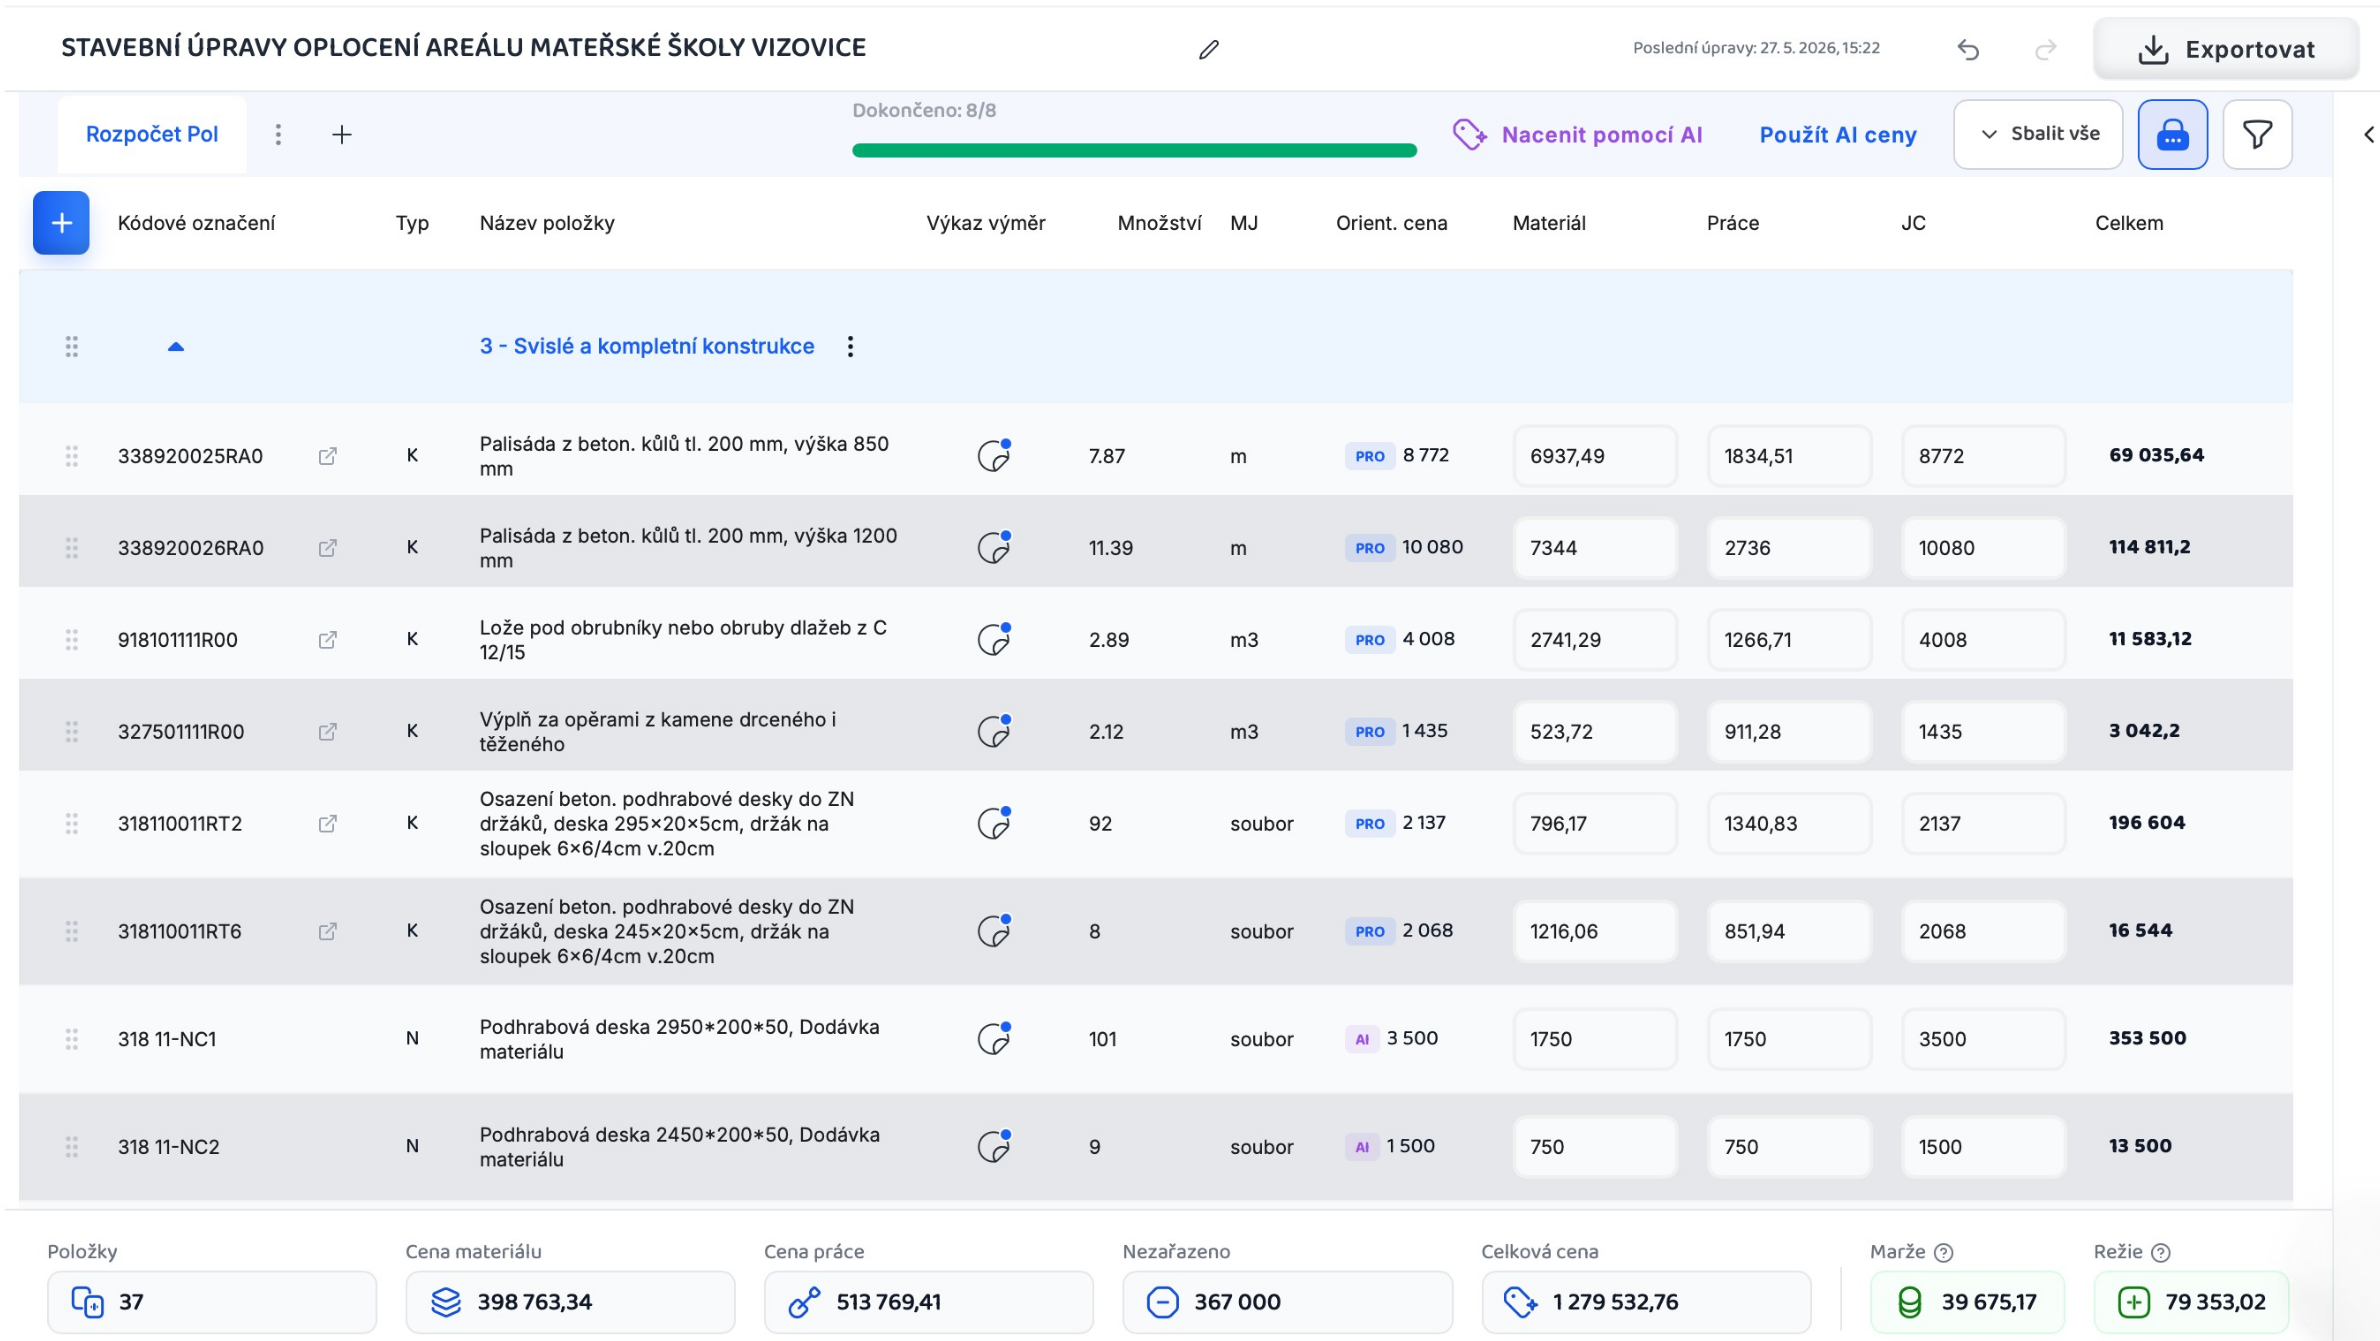Click the Položky count box showing 37
The height and width of the screenshot is (1341, 2380).
point(212,1302)
